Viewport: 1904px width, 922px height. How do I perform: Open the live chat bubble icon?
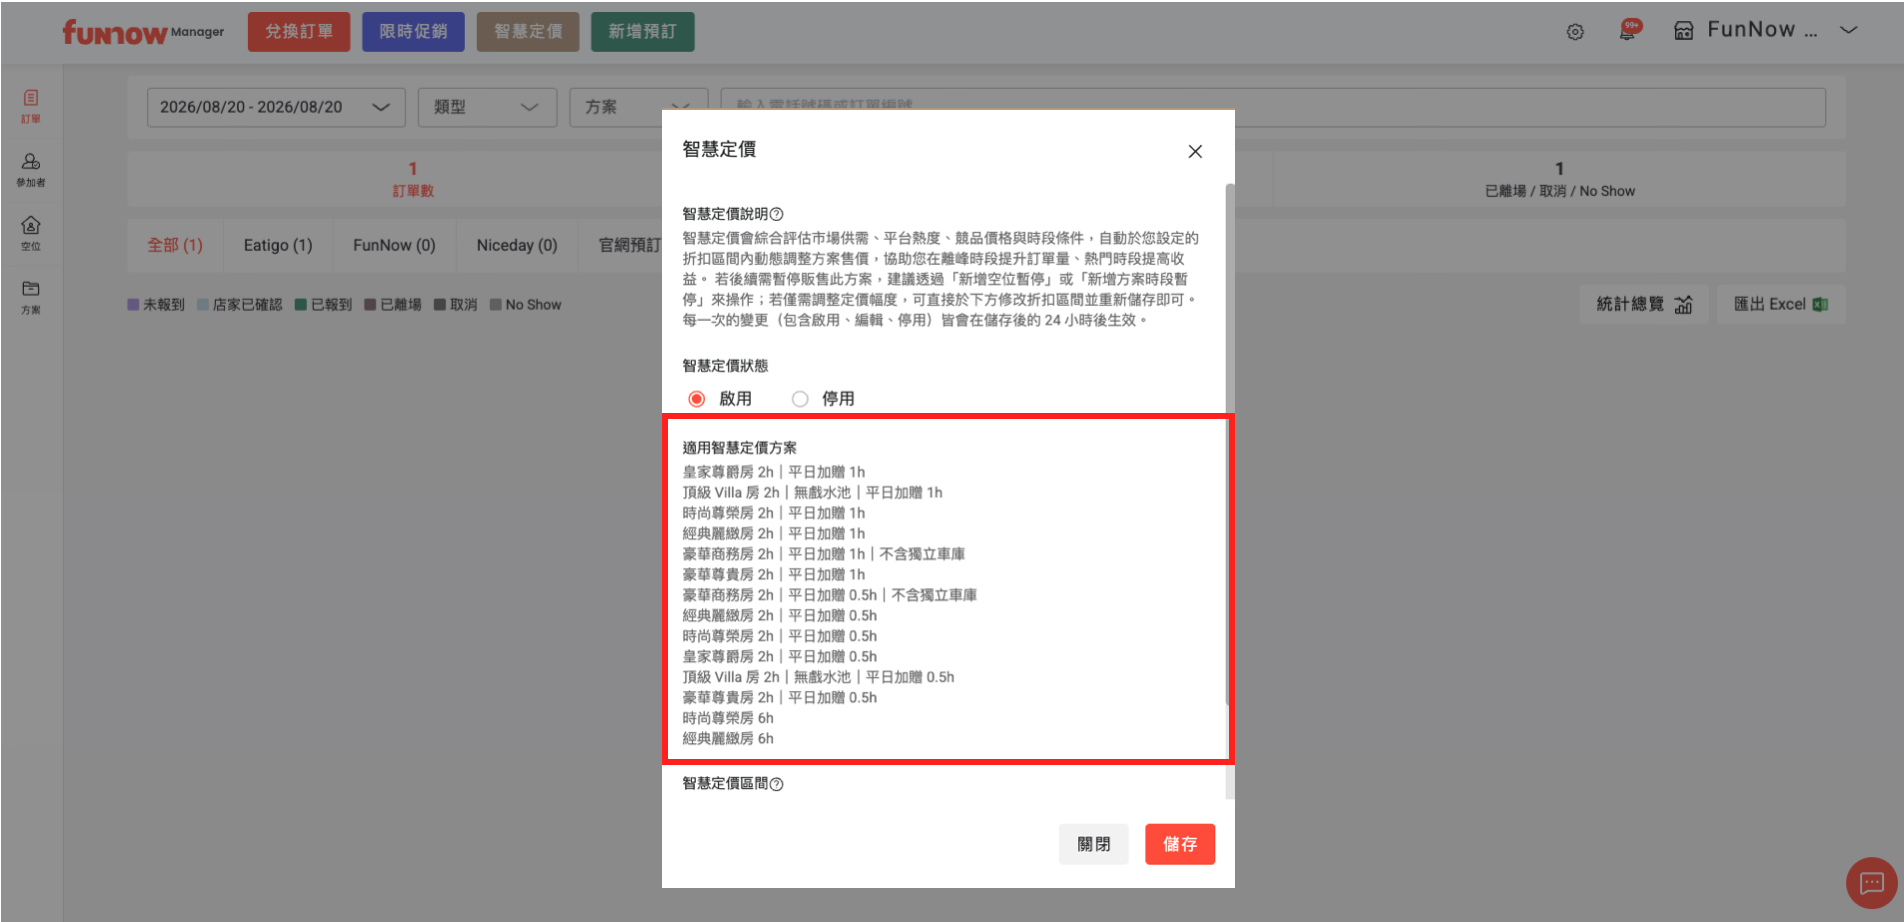coord(1871,883)
